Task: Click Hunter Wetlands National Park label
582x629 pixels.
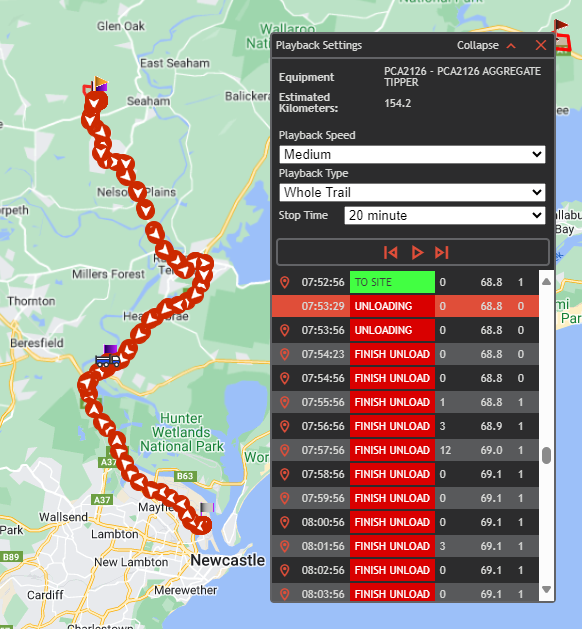Action: pyautogui.click(x=182, y=432)
